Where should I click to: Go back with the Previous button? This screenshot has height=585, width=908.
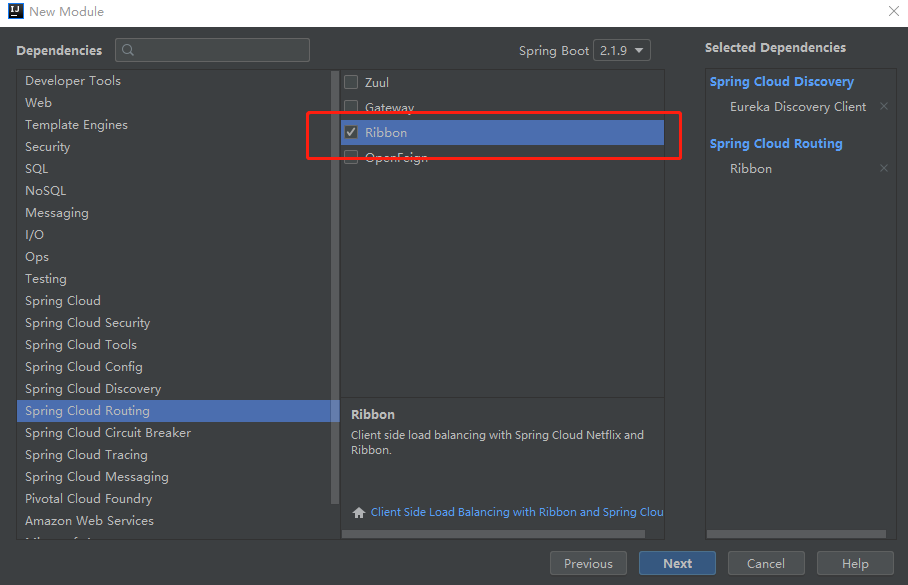click(x=588, y=563)
